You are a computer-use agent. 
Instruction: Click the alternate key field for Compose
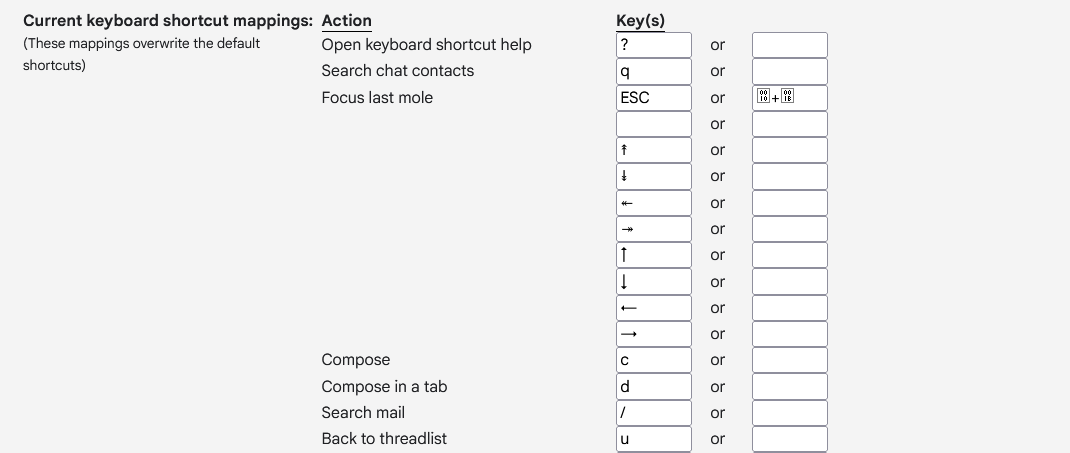pos(789,360)
